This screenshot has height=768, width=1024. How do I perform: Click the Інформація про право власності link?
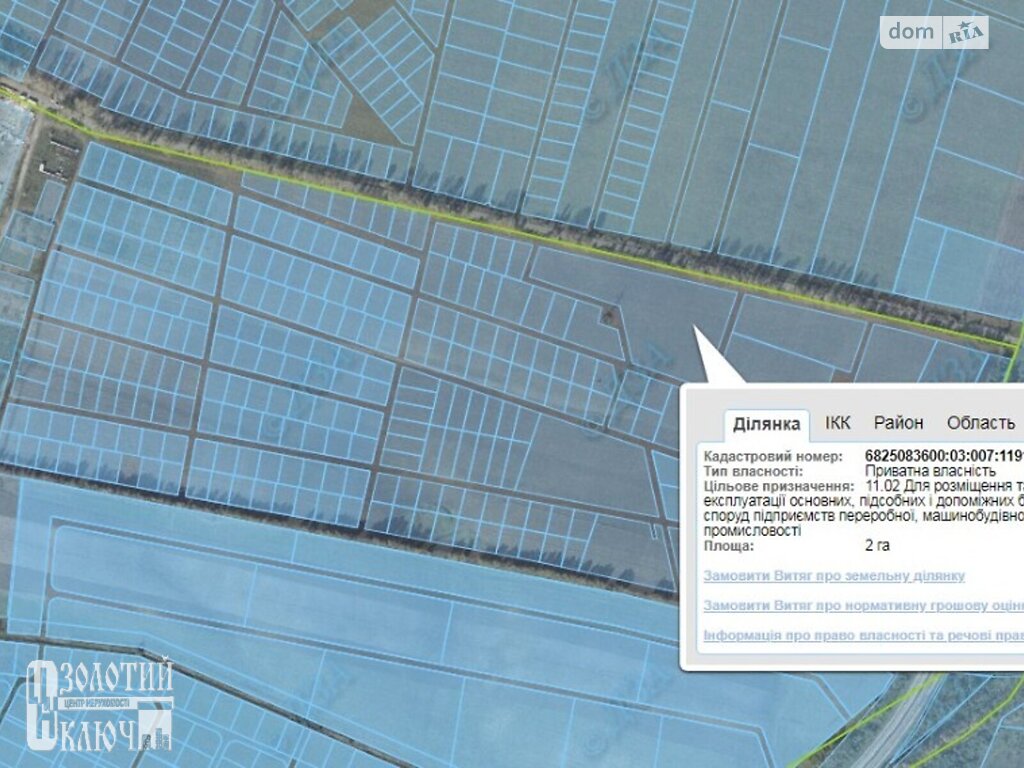pyautogui.click(x=862, y=635)
